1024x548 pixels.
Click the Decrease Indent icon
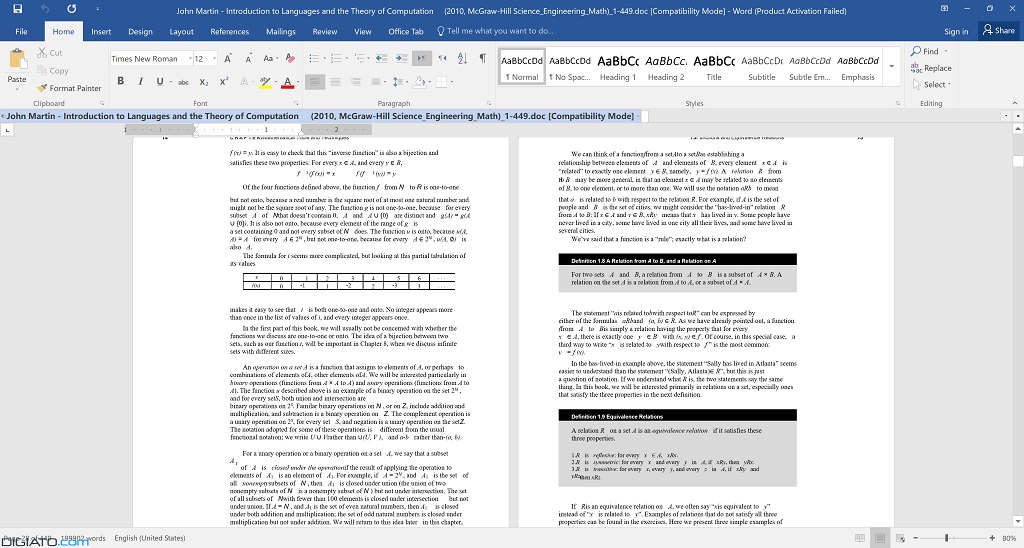(x=381, y=59)
